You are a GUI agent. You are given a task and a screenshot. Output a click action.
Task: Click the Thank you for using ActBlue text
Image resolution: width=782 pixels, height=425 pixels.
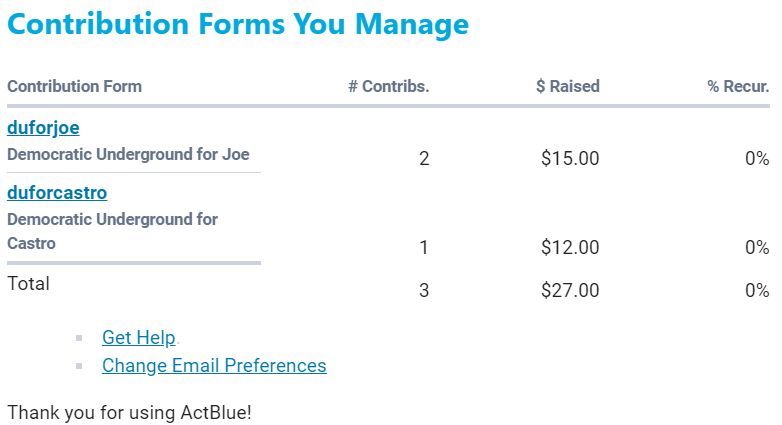coord(129,412)
